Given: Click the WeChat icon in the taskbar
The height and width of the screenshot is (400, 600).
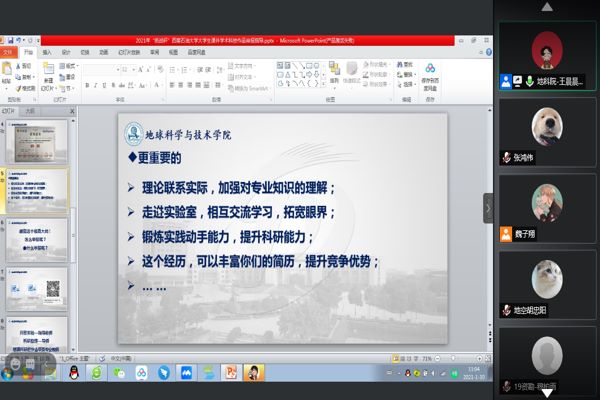Looking at the screenshot, I should 118,372.
